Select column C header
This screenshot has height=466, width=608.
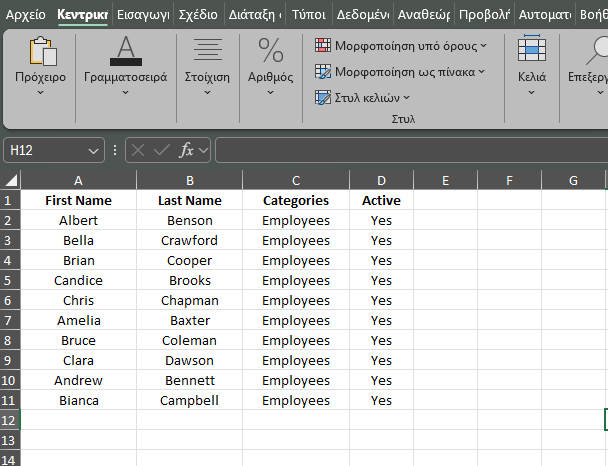coord(296,180)
